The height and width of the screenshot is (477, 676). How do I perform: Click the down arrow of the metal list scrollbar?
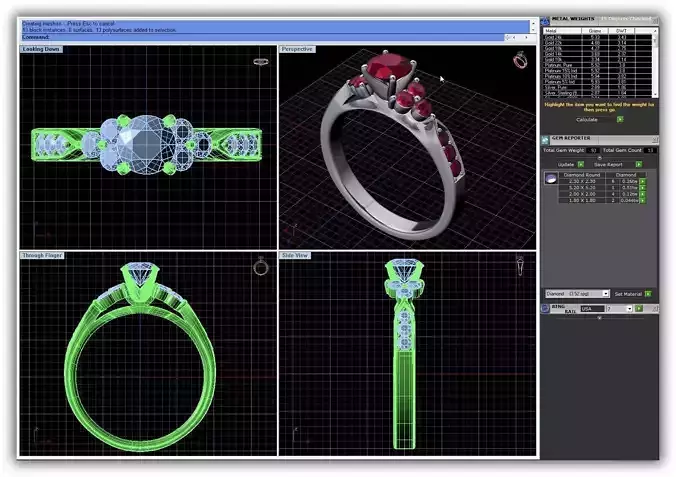point(655,94)
